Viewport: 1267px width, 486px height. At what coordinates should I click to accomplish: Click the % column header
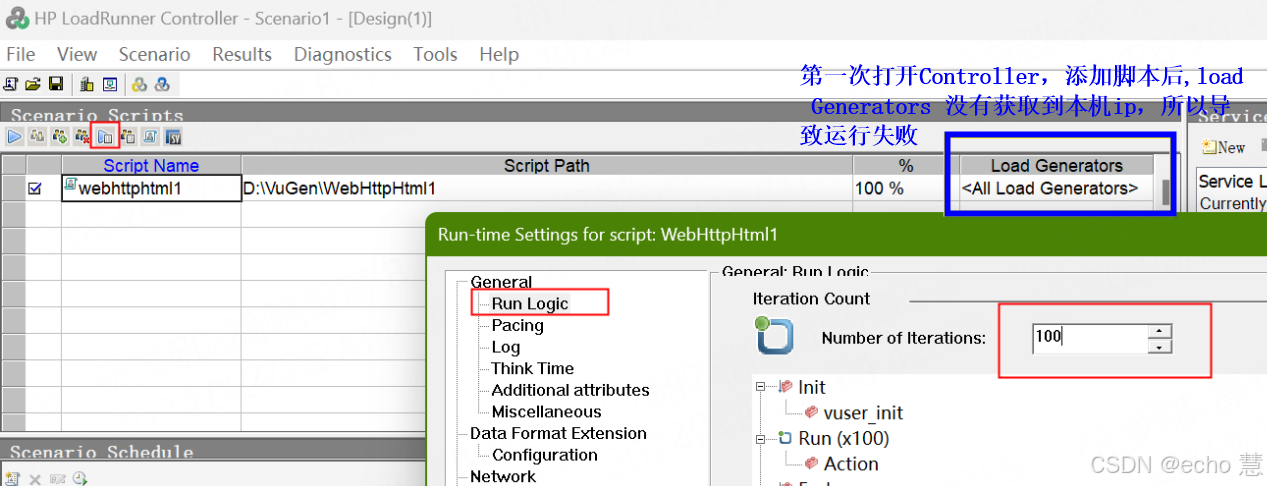tap(905, 165)
